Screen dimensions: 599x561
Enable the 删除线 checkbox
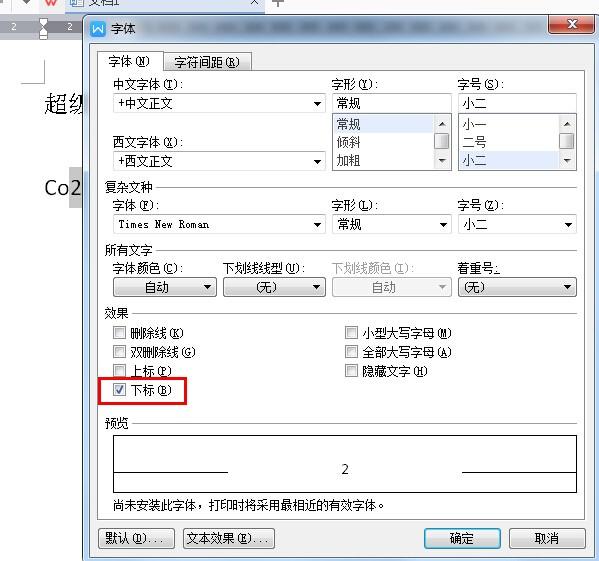point(119,333)
